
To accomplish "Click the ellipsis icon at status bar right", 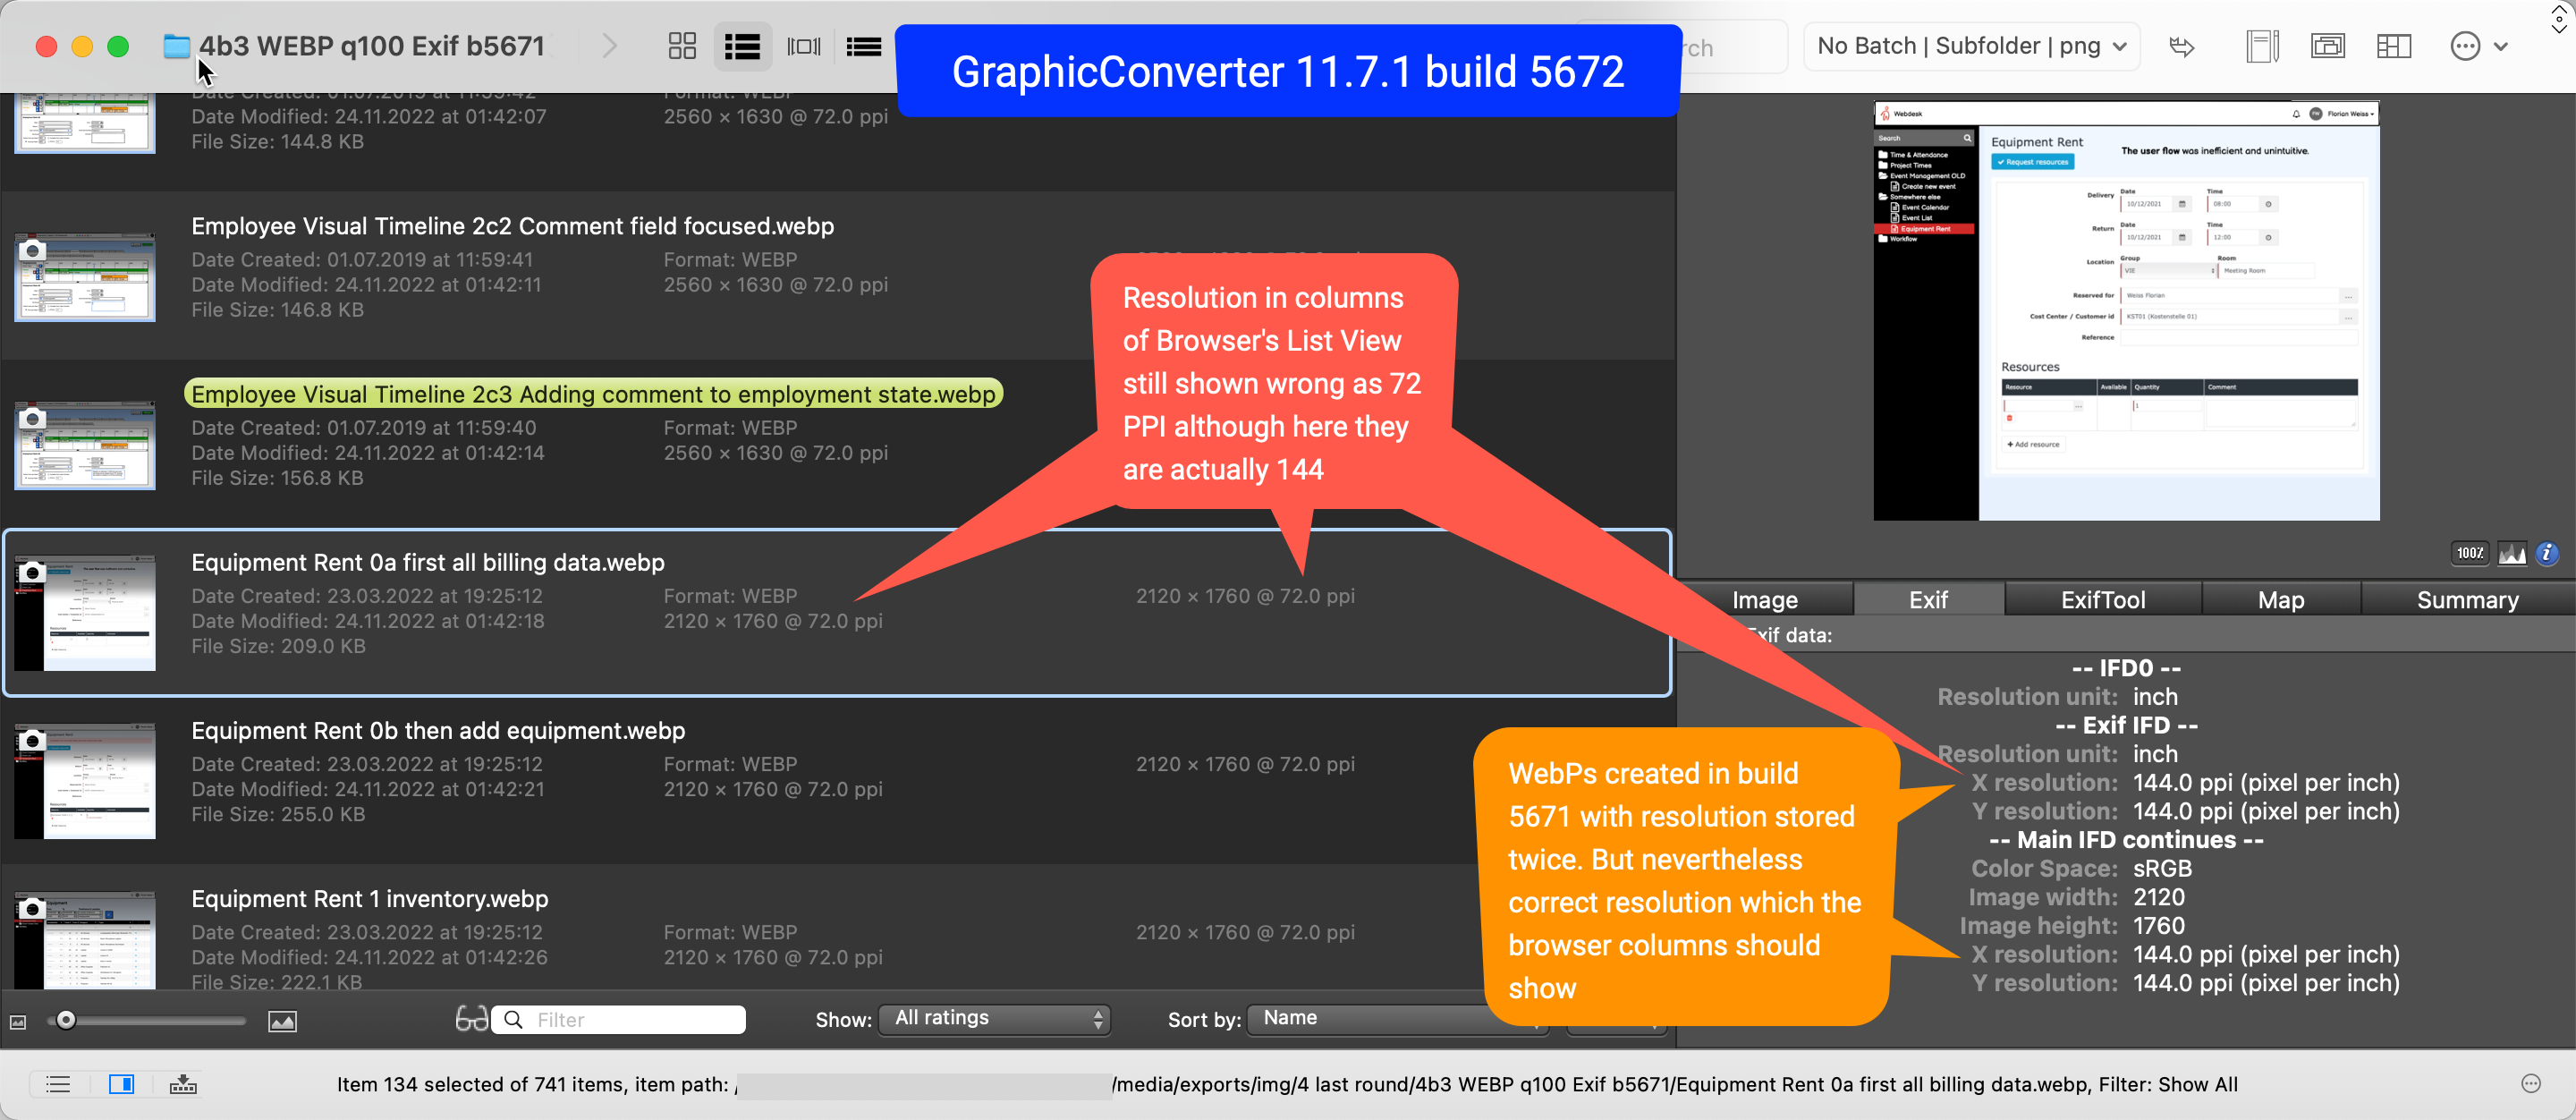I will pyautogui.click(x=2531, y=1084).
